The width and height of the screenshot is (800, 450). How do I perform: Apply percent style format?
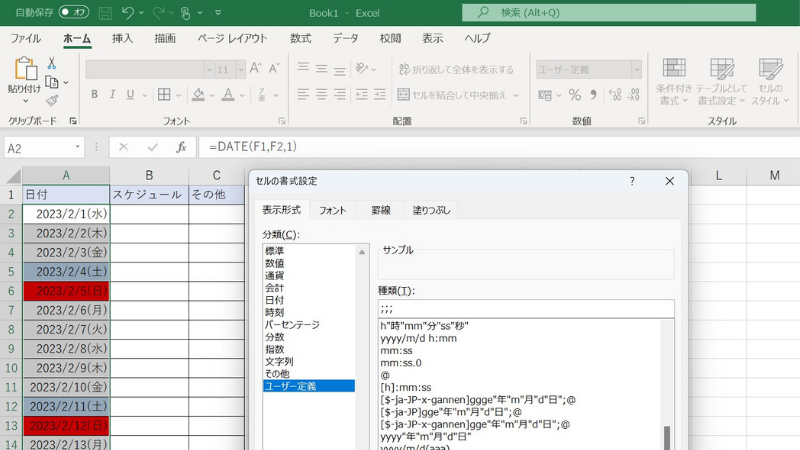575,95
